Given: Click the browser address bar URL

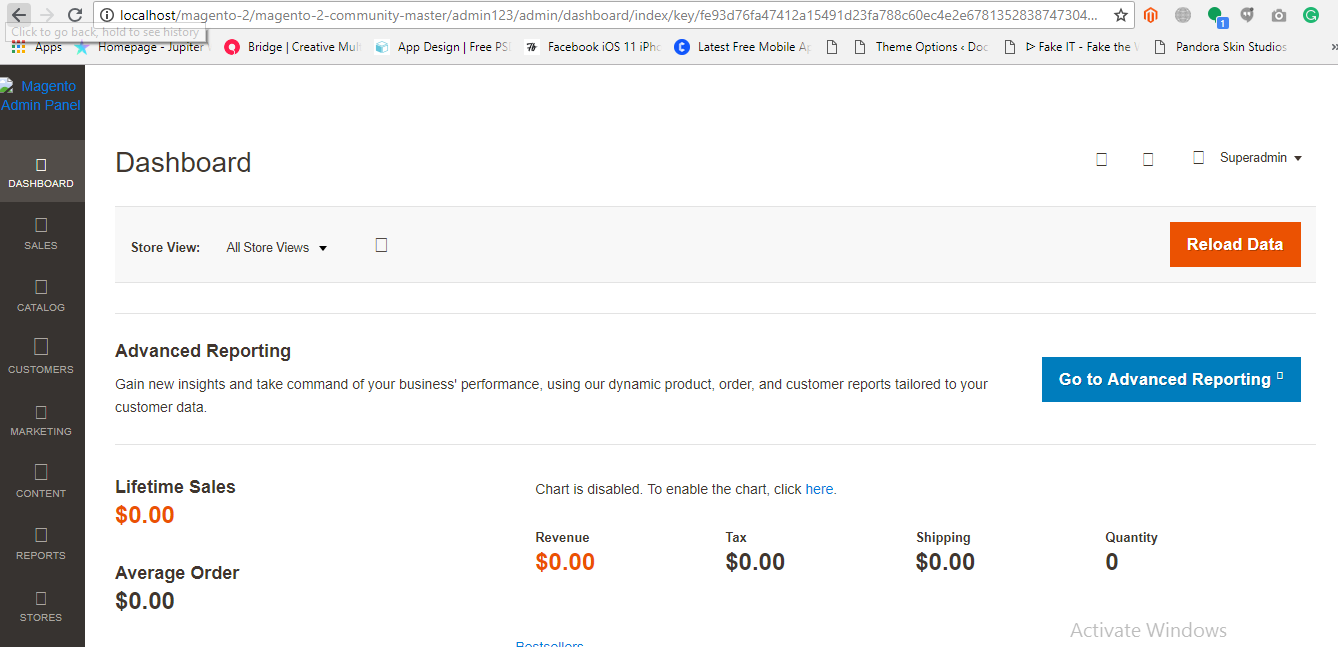Looking at the screenshot, I should tap(600, 15).
